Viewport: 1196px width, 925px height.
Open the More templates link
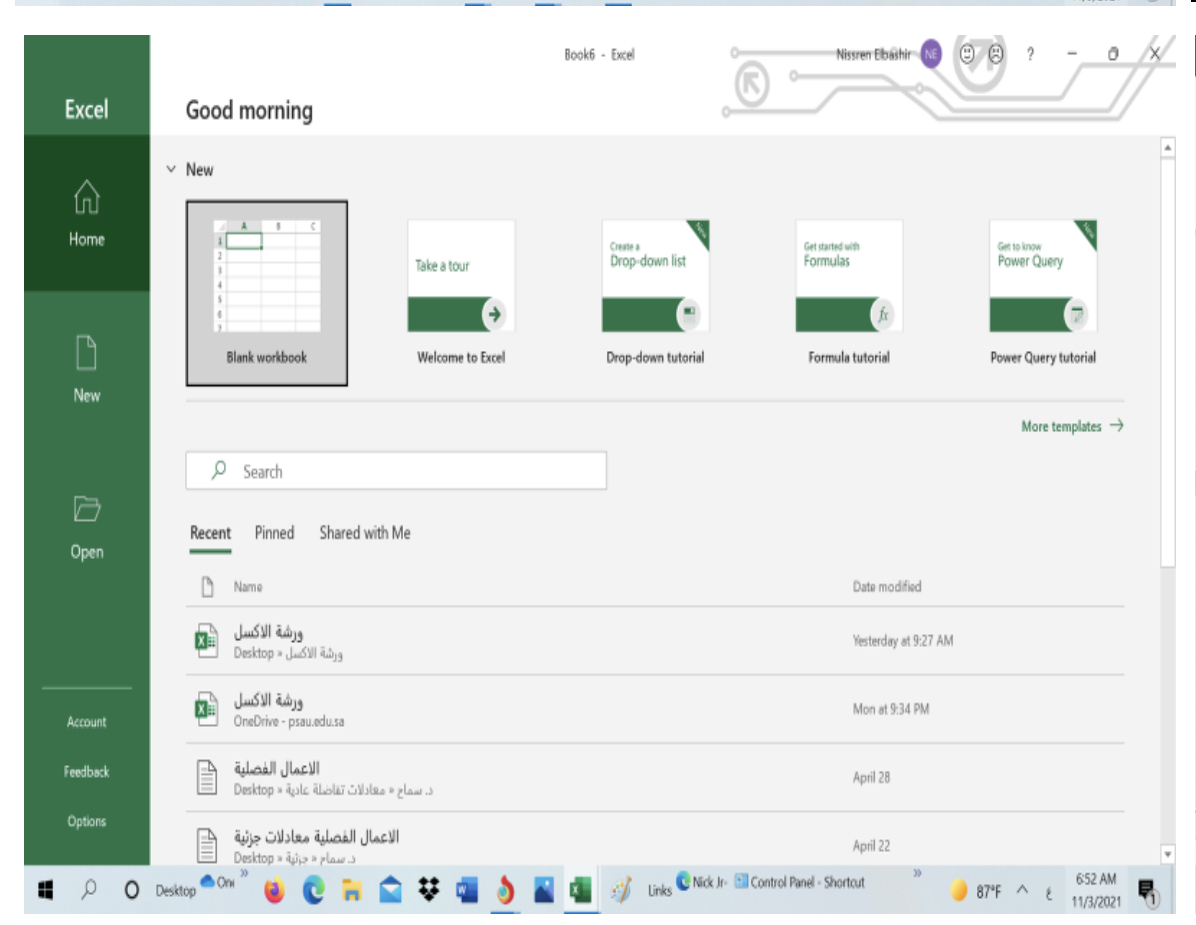pyautogui.click(x=1071, y=426)
